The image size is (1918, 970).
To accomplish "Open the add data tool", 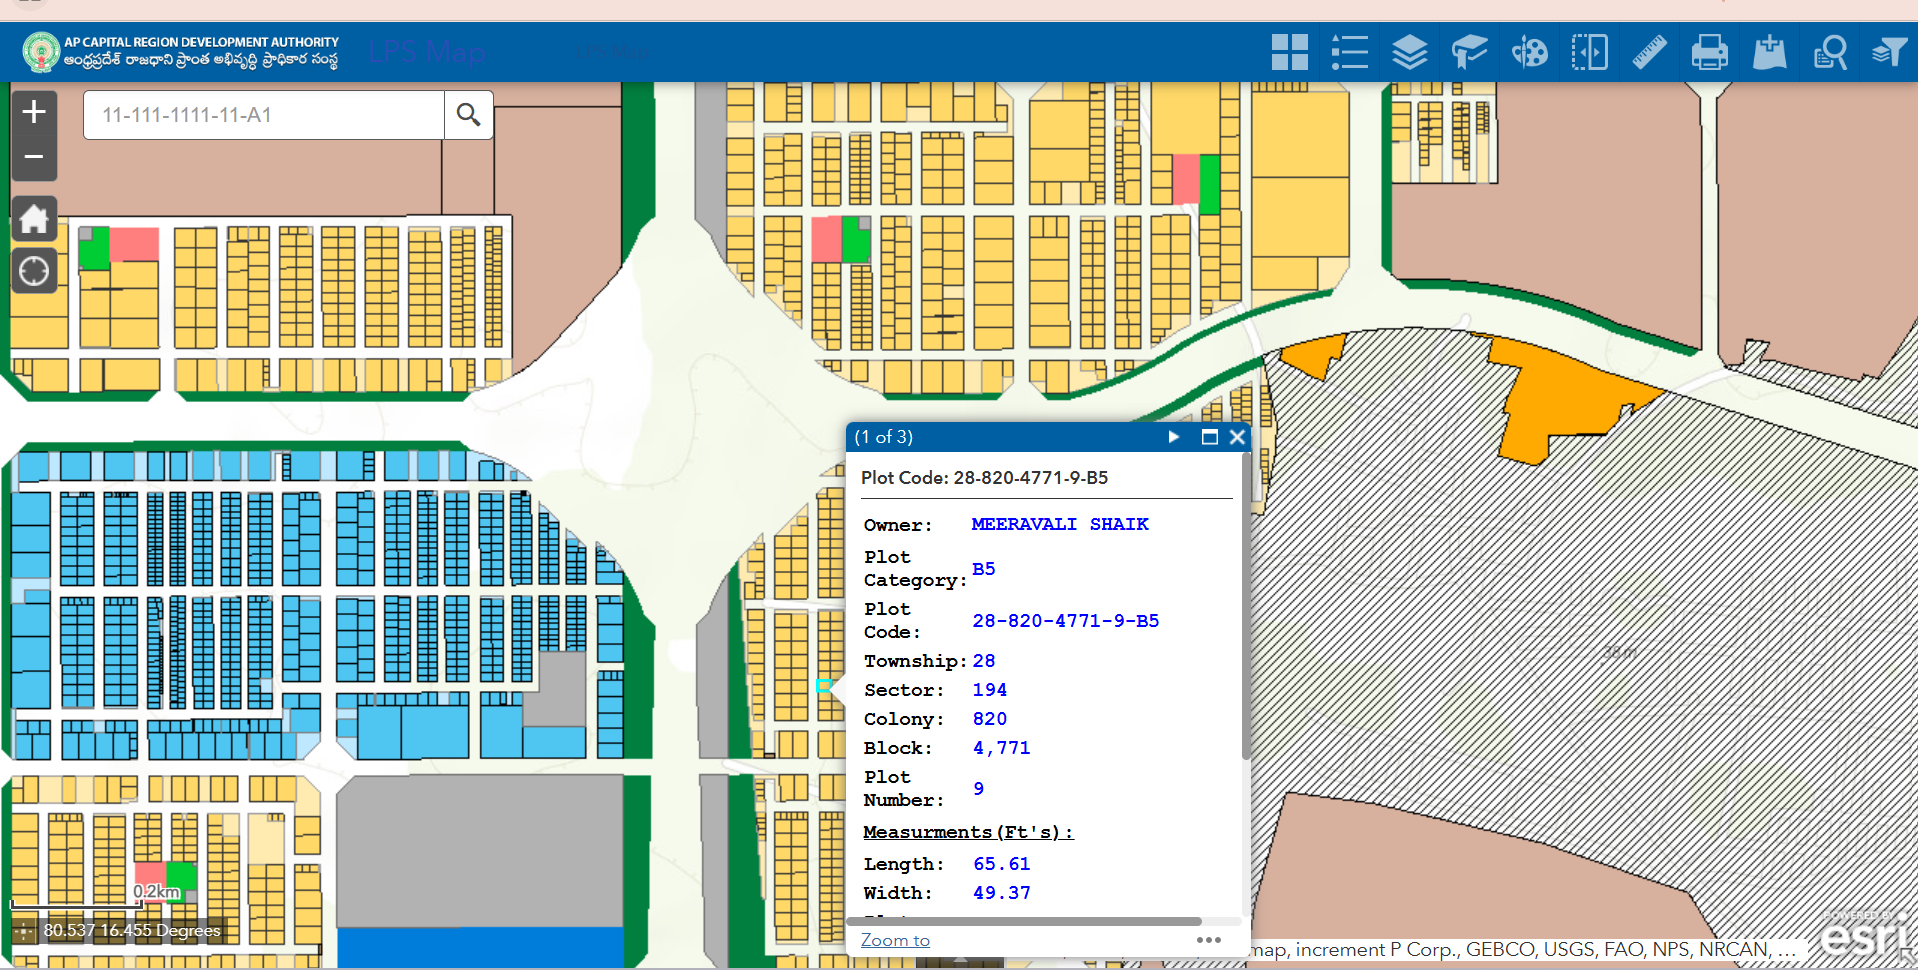I will click(x=1769, y=51).
